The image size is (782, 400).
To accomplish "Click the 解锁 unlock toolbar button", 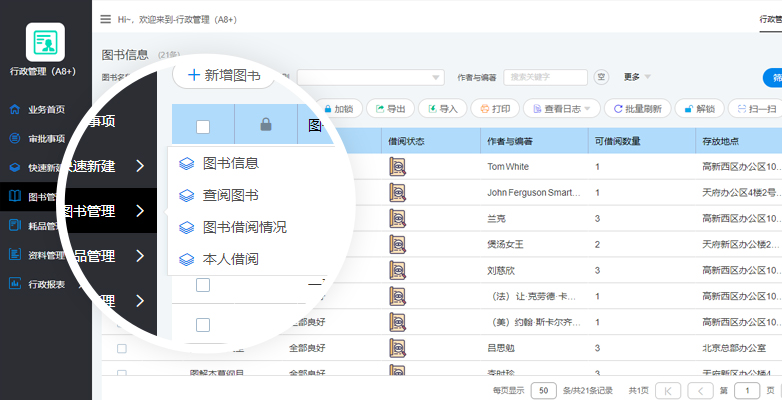I will [699, 108].
